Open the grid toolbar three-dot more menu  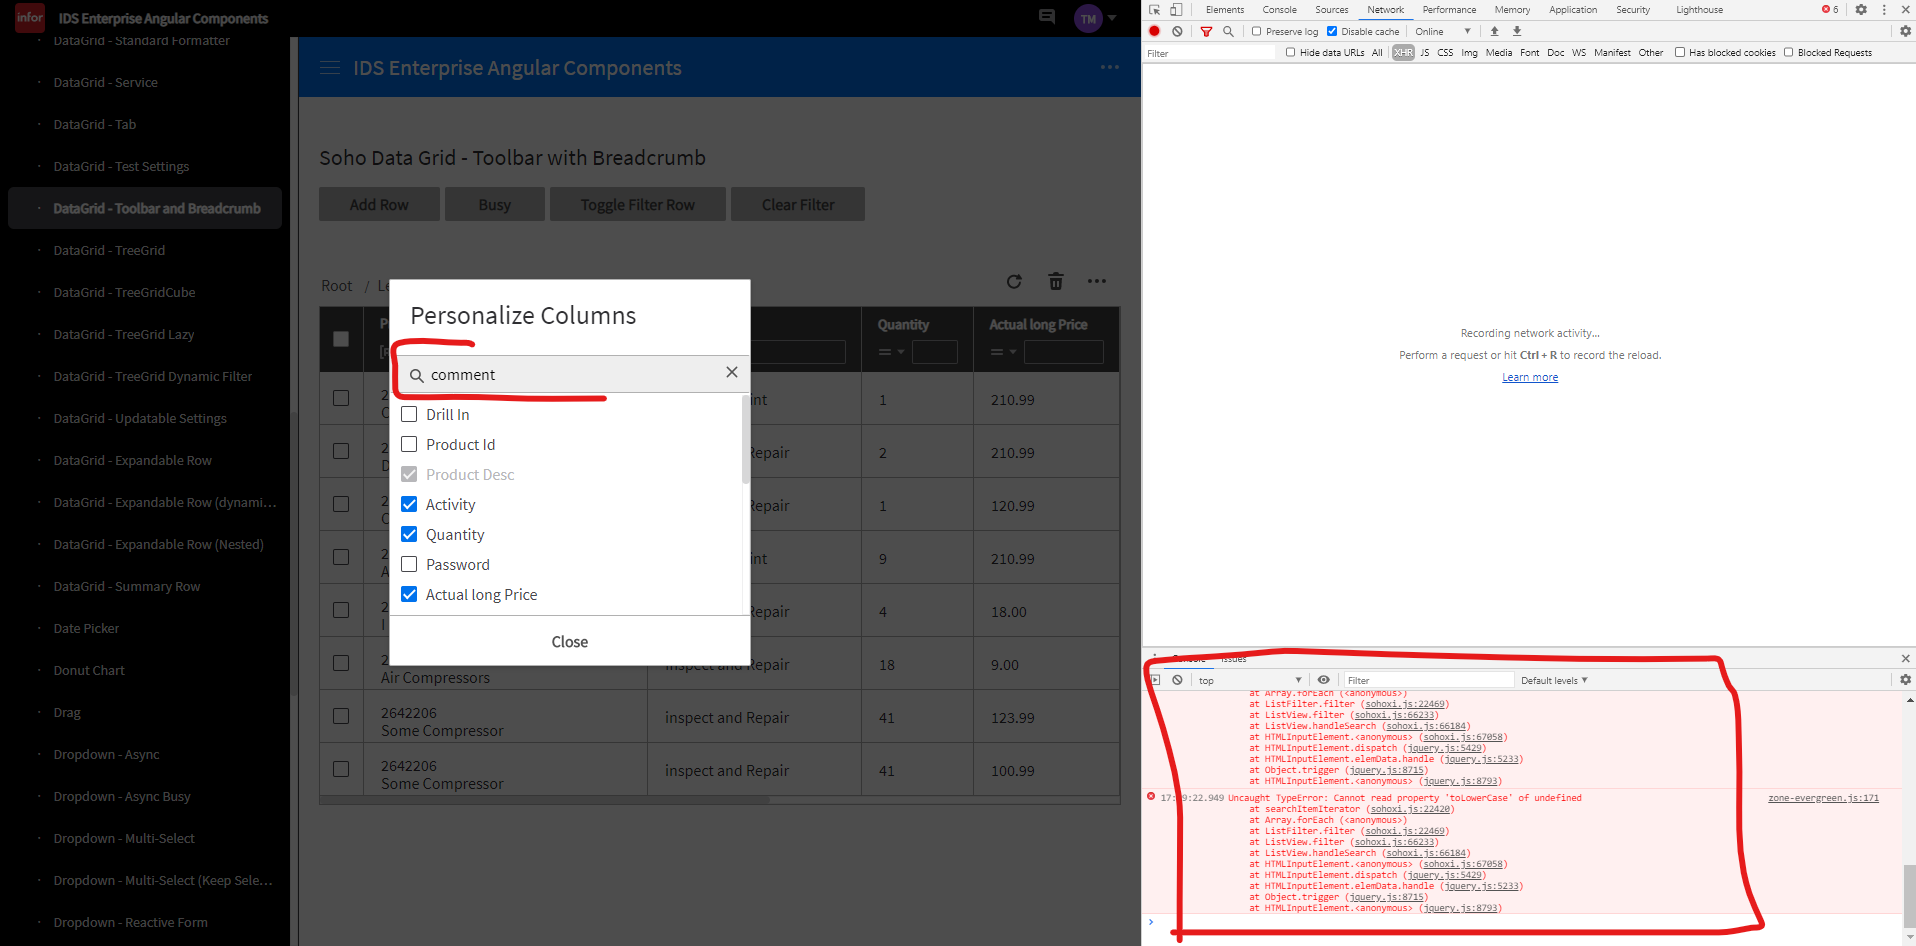(1097, 282)
